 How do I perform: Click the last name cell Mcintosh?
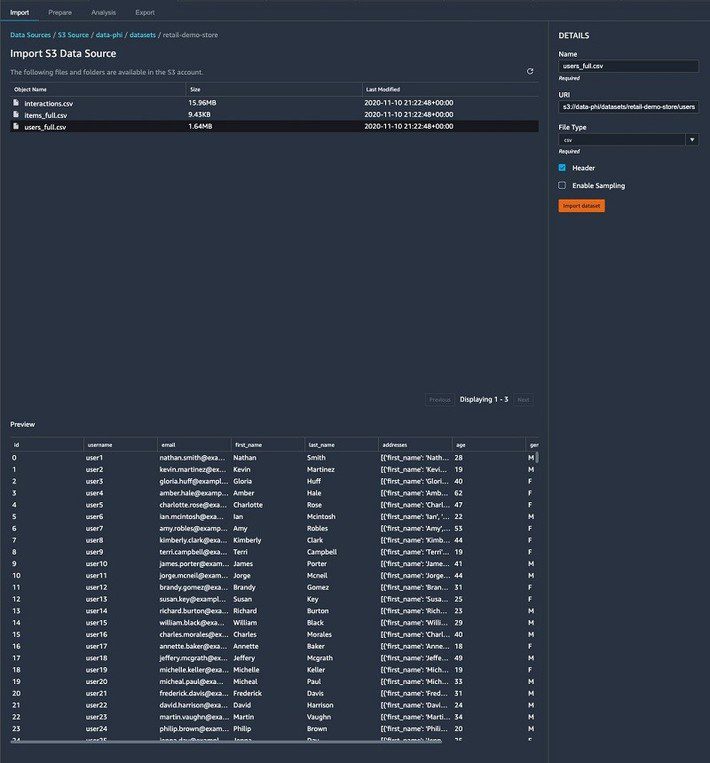(321, 516)
